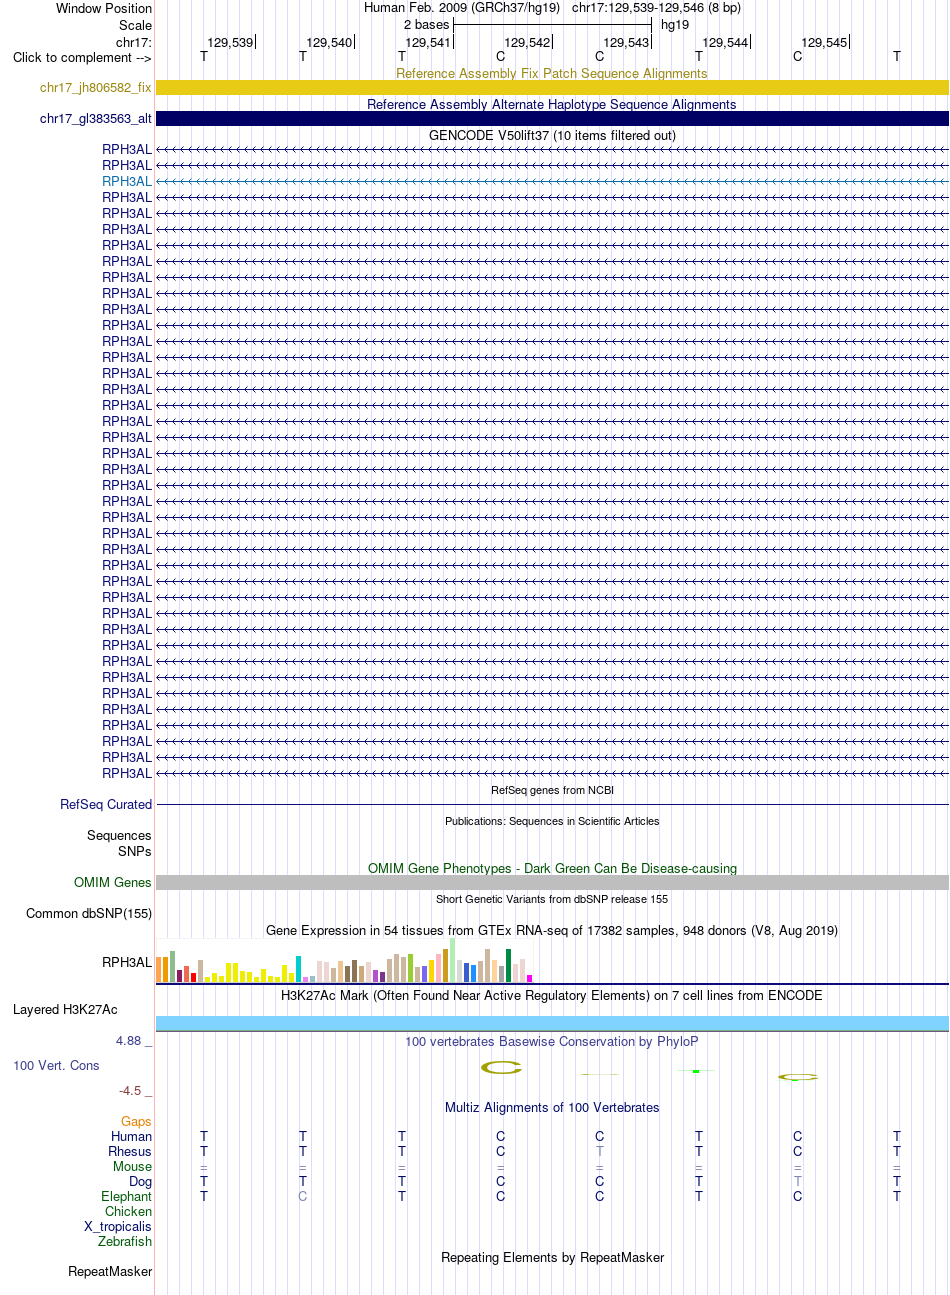Open the Reference Assembly Alternate Haplotype Sequence Alignments title
Image resolution: width=950 pixels, height=1295 pixels.
tap(552, 105)
